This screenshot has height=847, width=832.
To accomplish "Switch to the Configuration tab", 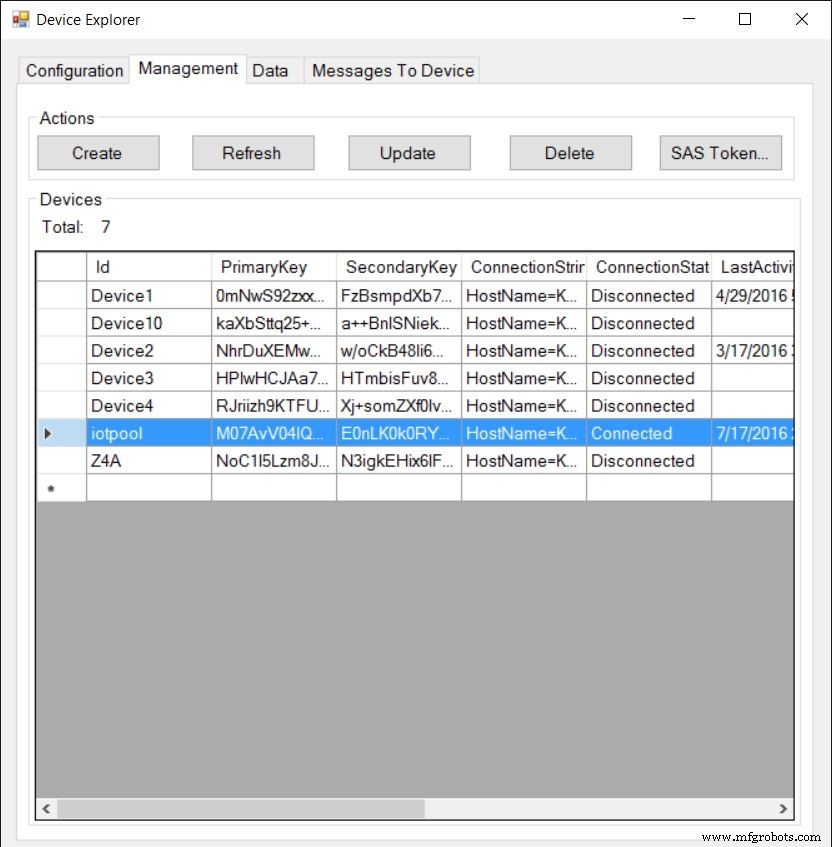I will (72, 71).
